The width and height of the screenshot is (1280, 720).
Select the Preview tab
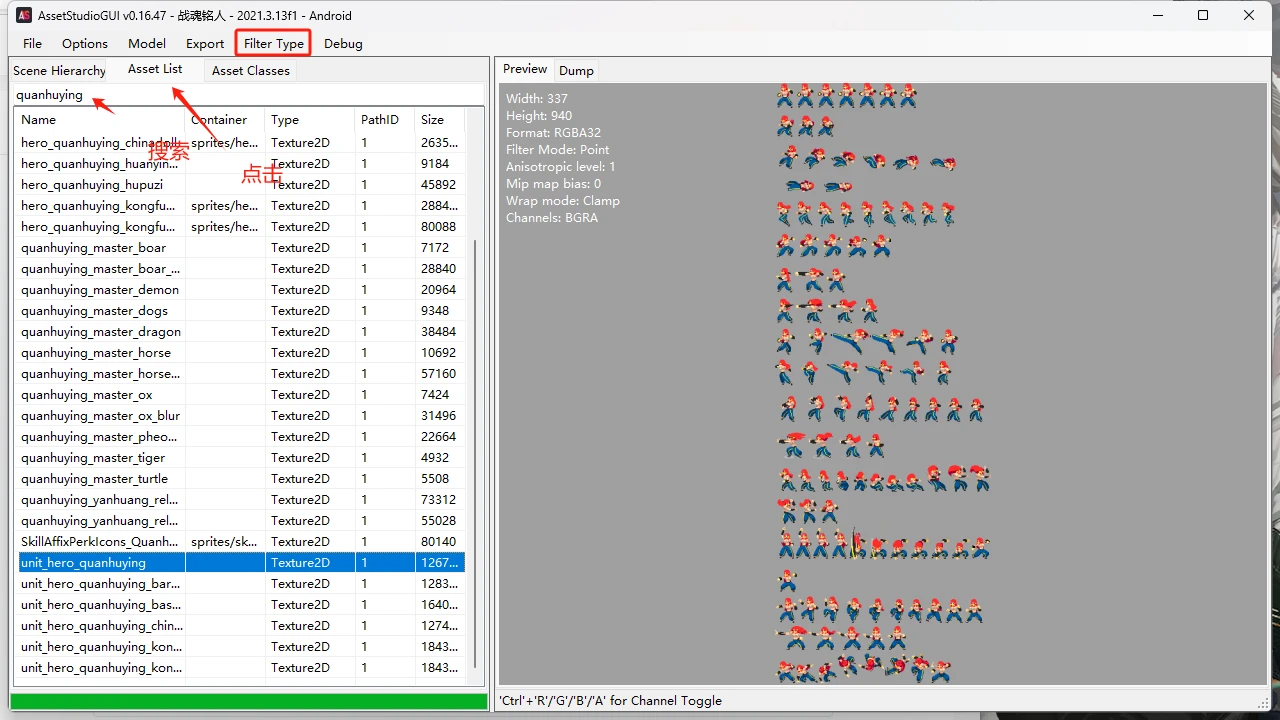[x=525, y=69]
